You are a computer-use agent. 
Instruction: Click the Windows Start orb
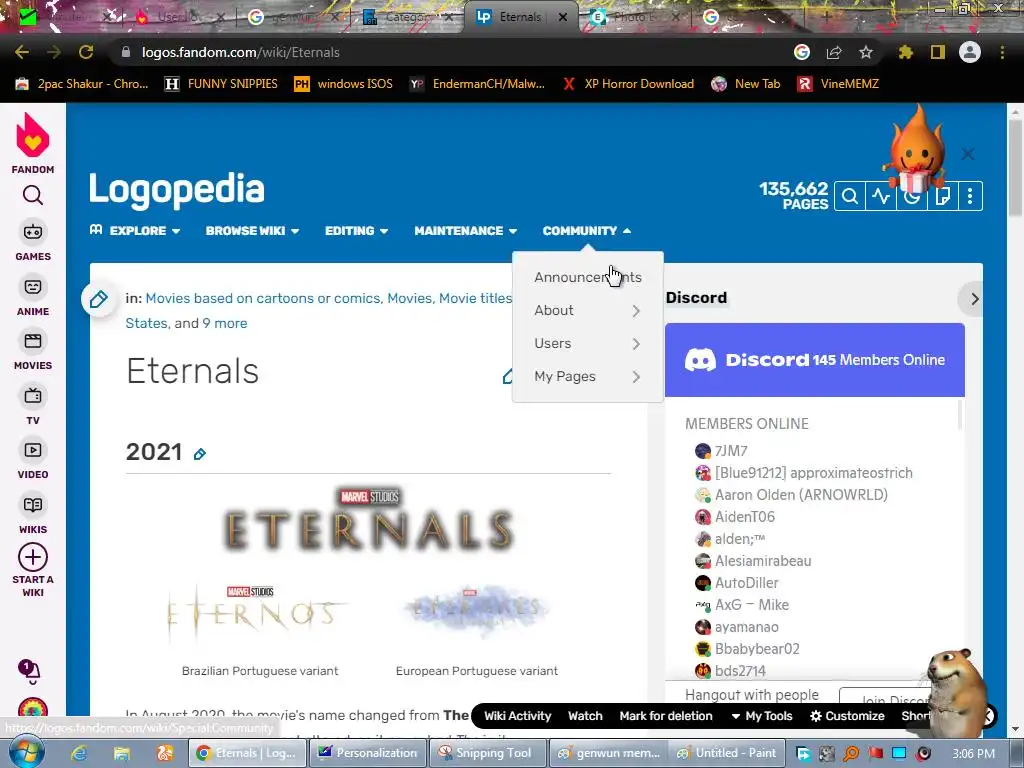(26, 752)
